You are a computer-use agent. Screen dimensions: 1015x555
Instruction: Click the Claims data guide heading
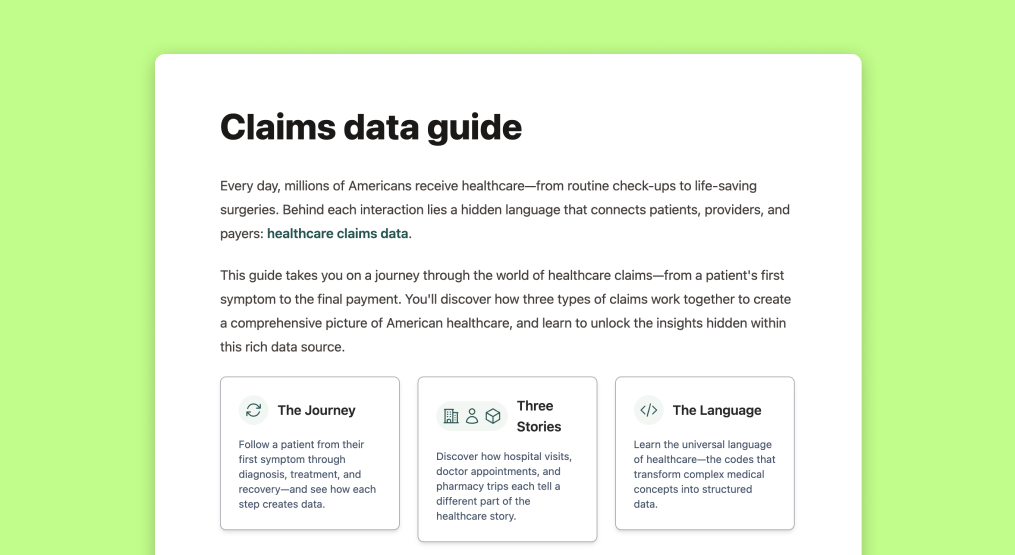[x=370, y=127]
